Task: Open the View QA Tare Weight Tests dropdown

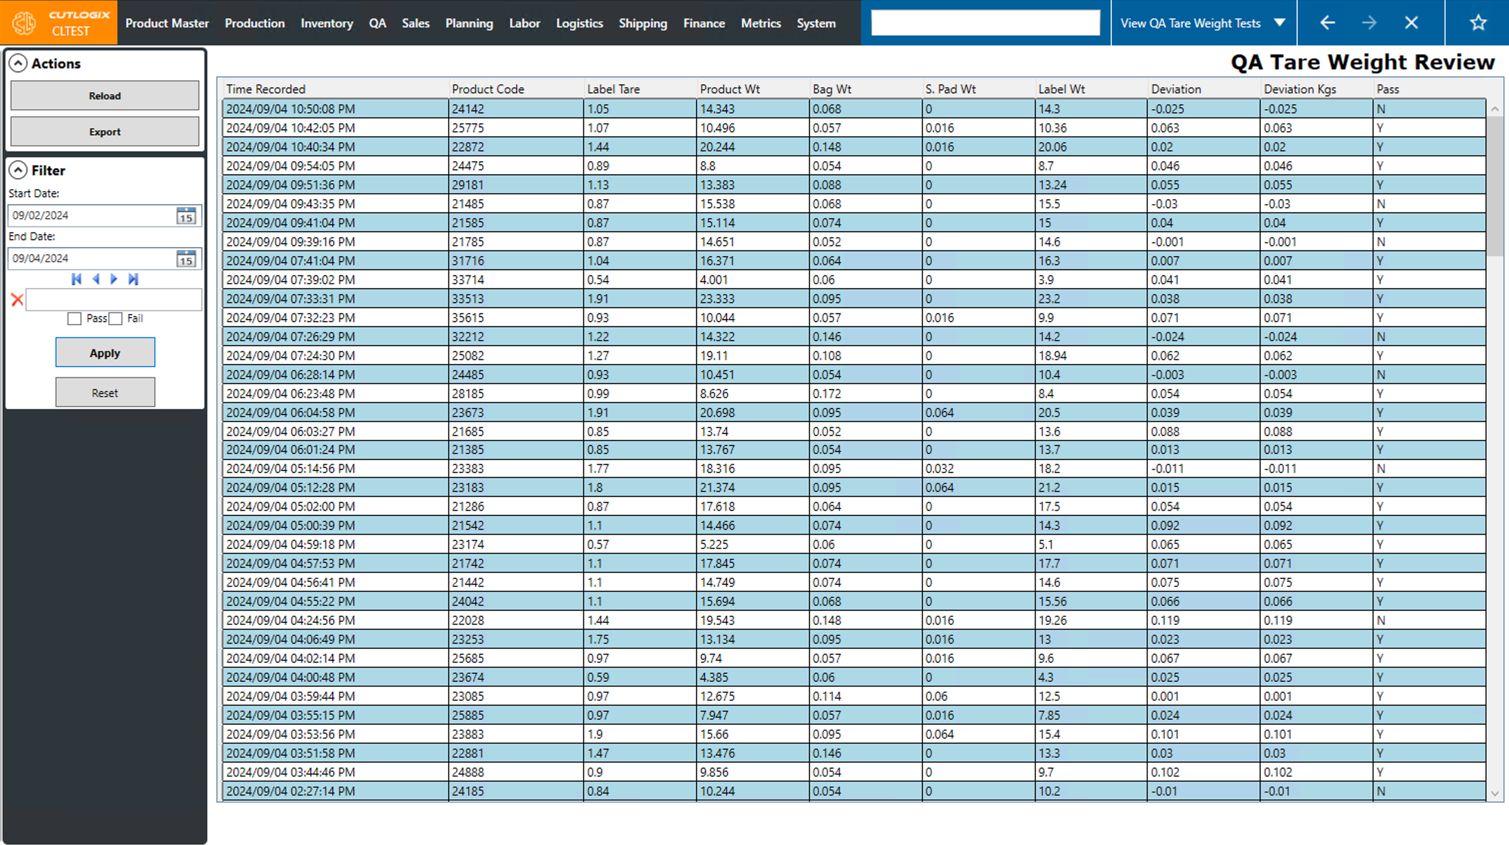Action: tap(1279, 22)
